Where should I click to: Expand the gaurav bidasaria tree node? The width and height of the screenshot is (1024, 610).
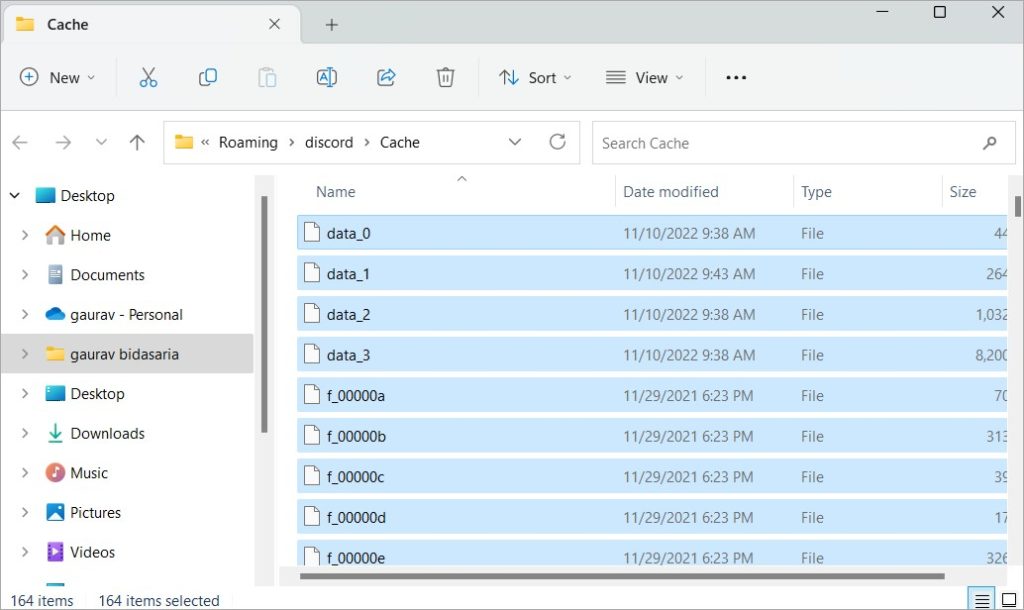25,354
